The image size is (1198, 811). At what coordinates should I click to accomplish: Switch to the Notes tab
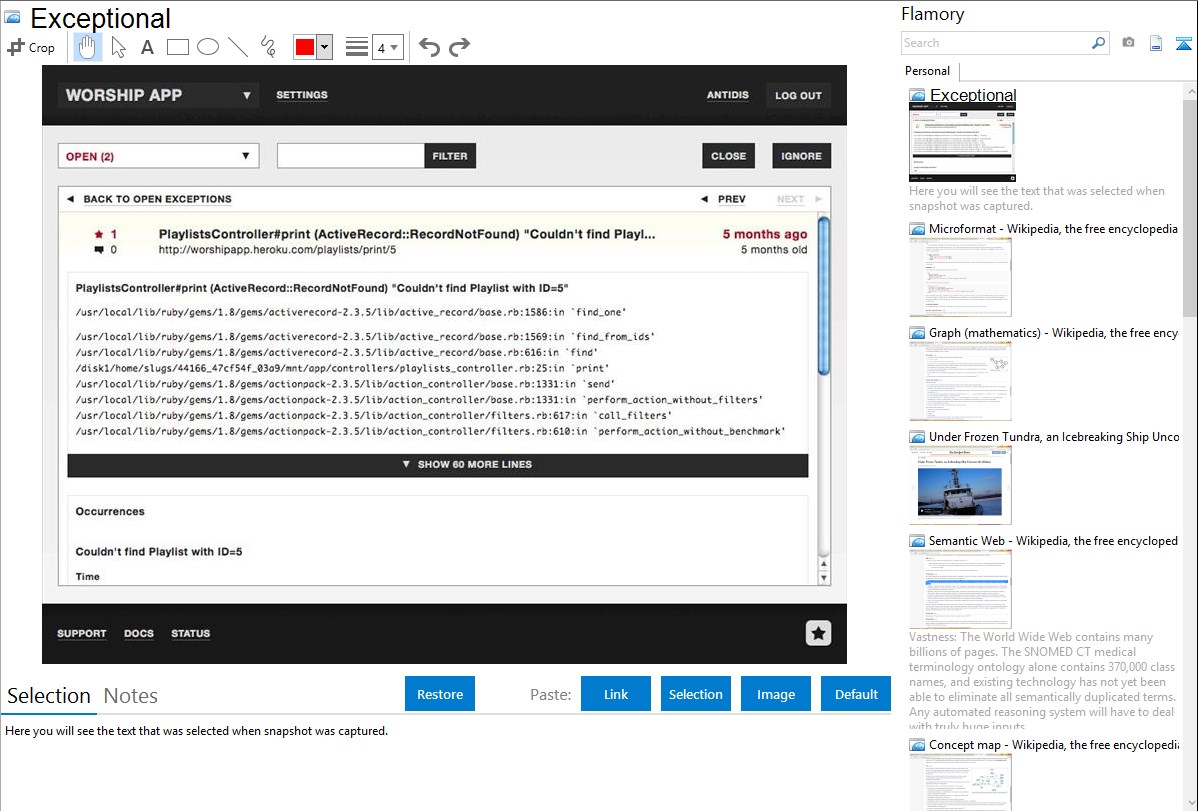131,696
